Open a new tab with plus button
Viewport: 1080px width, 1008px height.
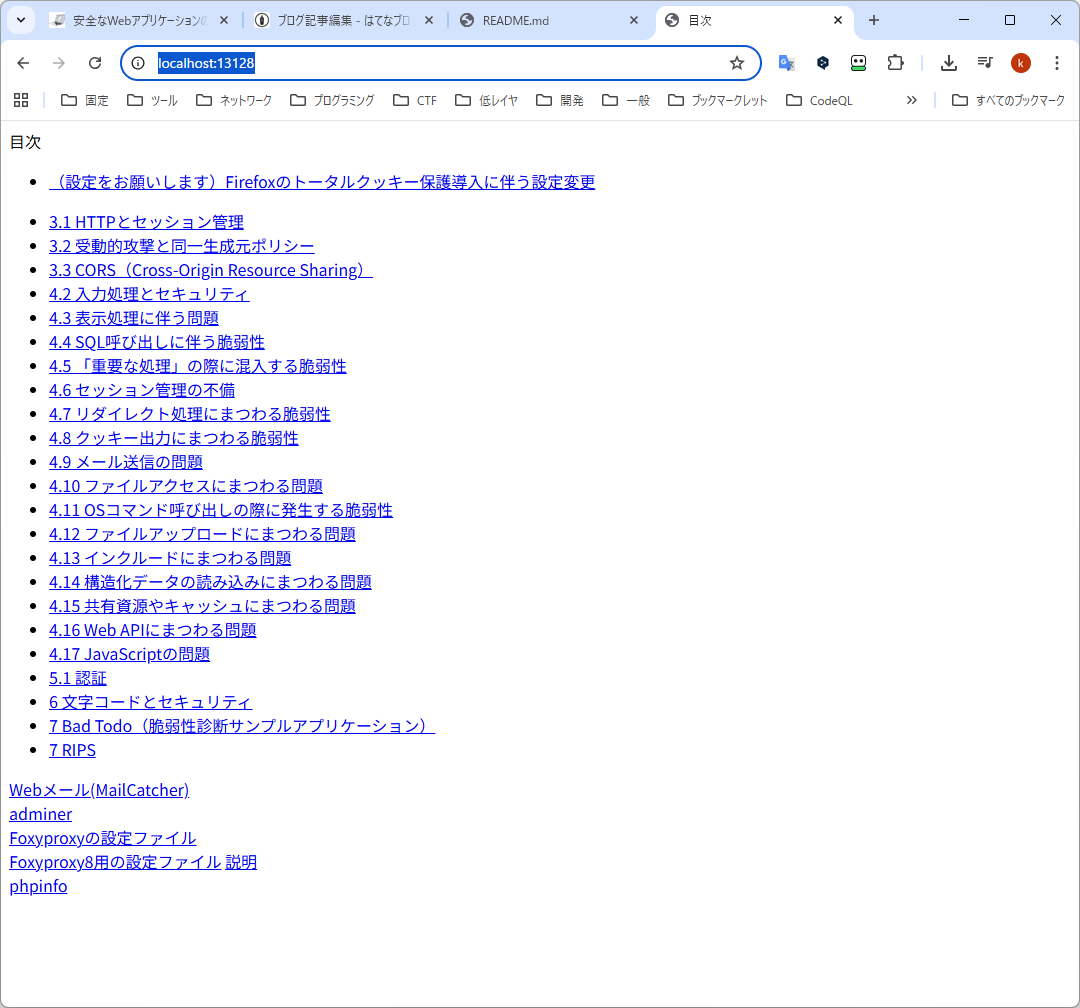[874, 21]
